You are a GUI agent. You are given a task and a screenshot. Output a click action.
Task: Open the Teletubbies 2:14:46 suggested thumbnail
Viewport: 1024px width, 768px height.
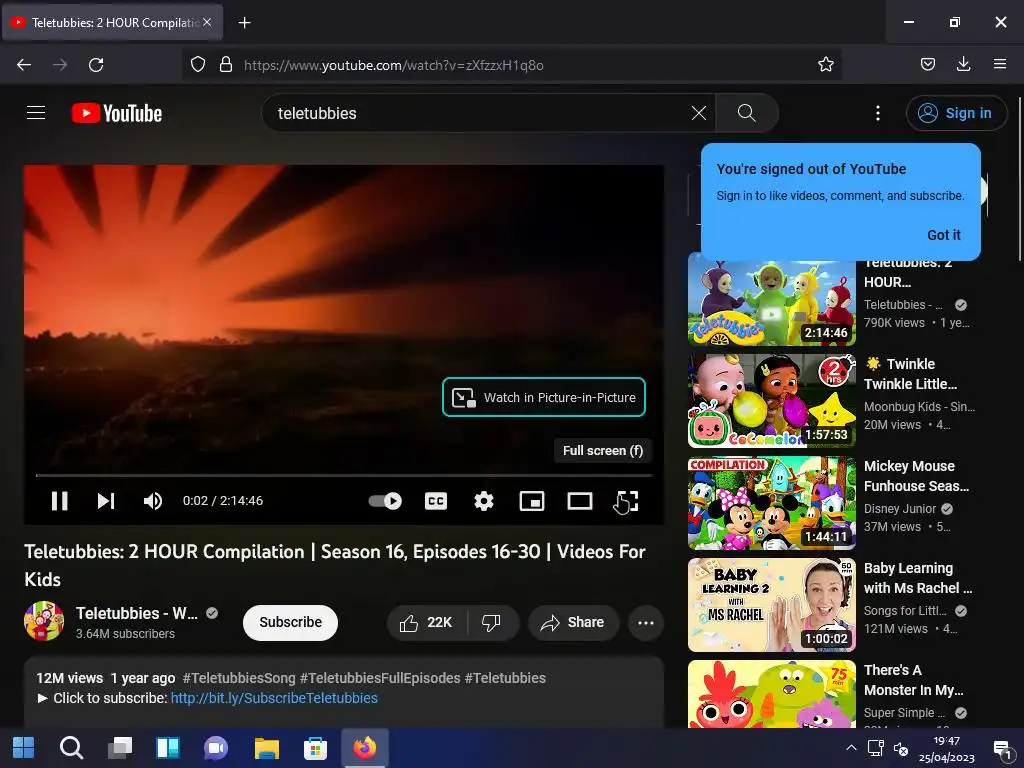coord(771,299)
